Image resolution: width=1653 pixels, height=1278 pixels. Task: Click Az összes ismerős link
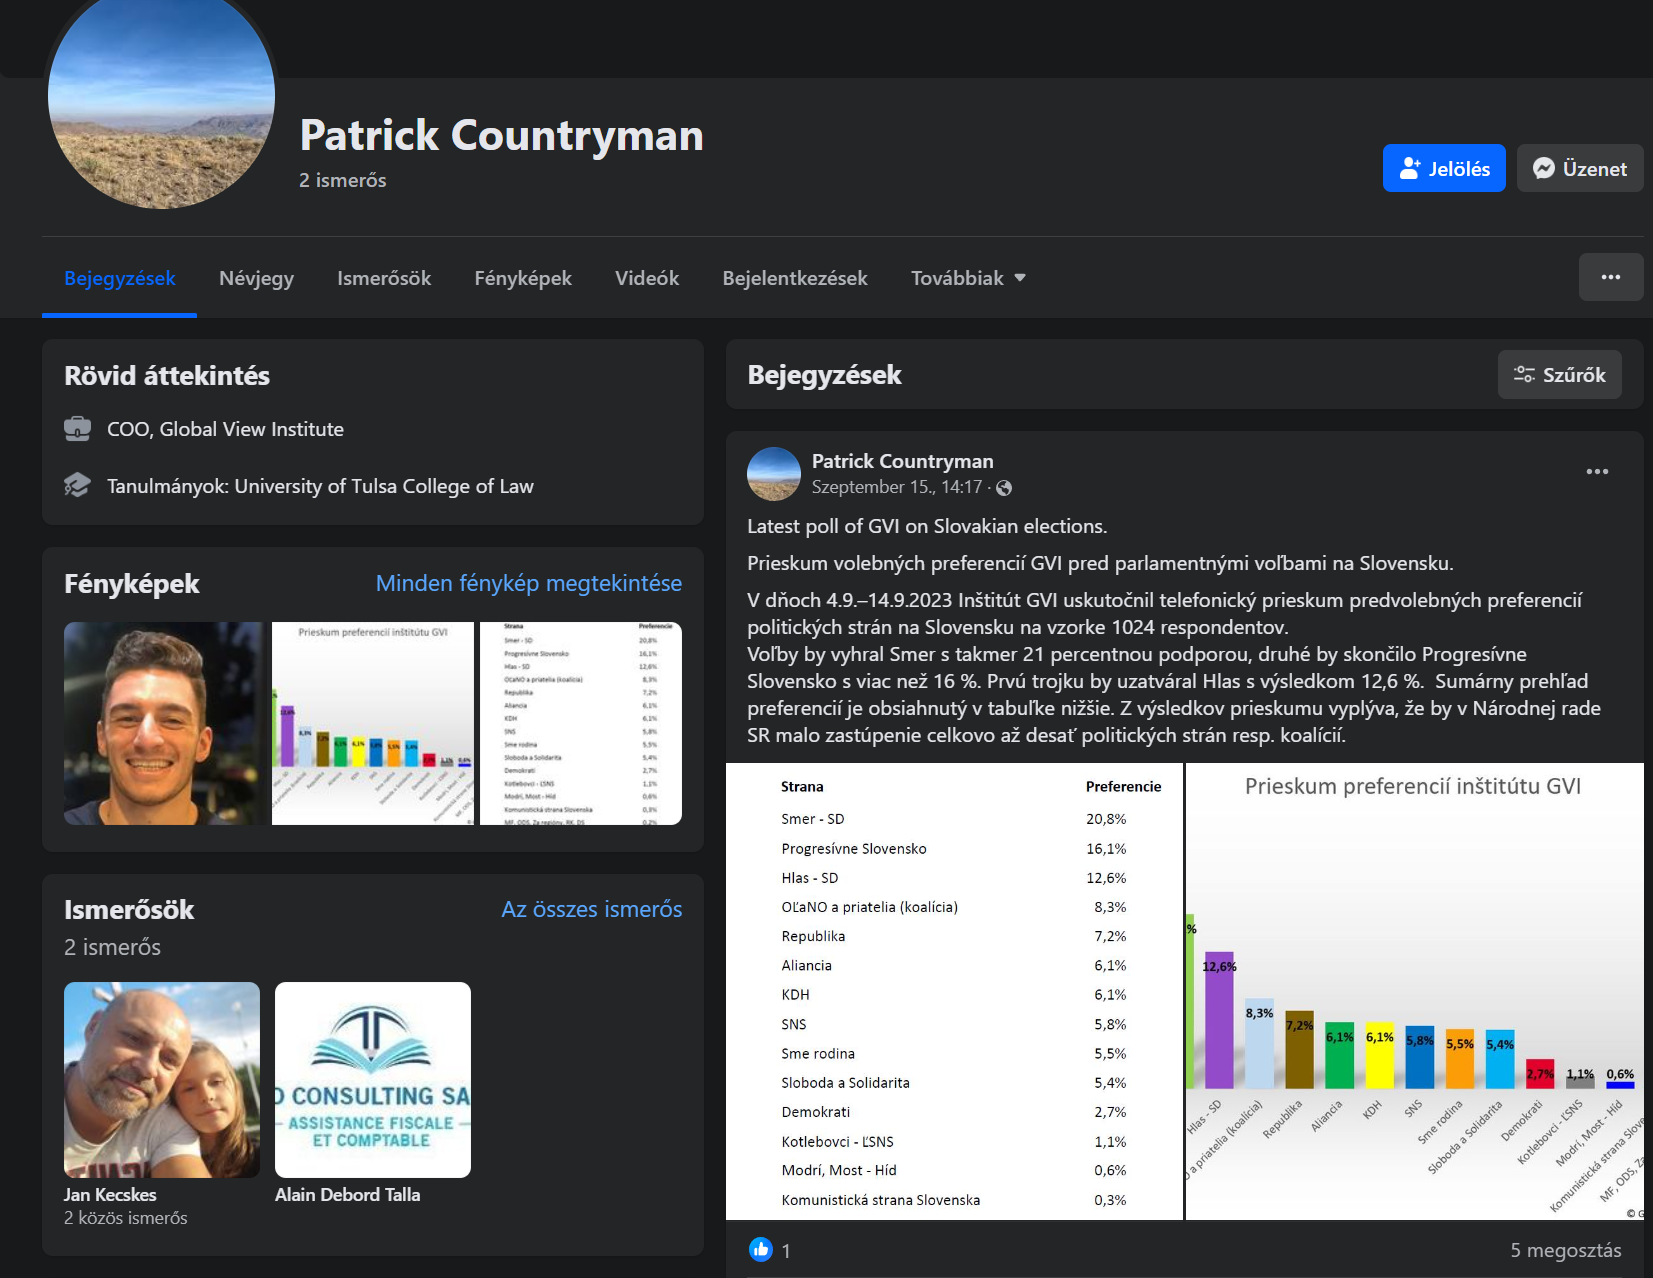point(591,909)
